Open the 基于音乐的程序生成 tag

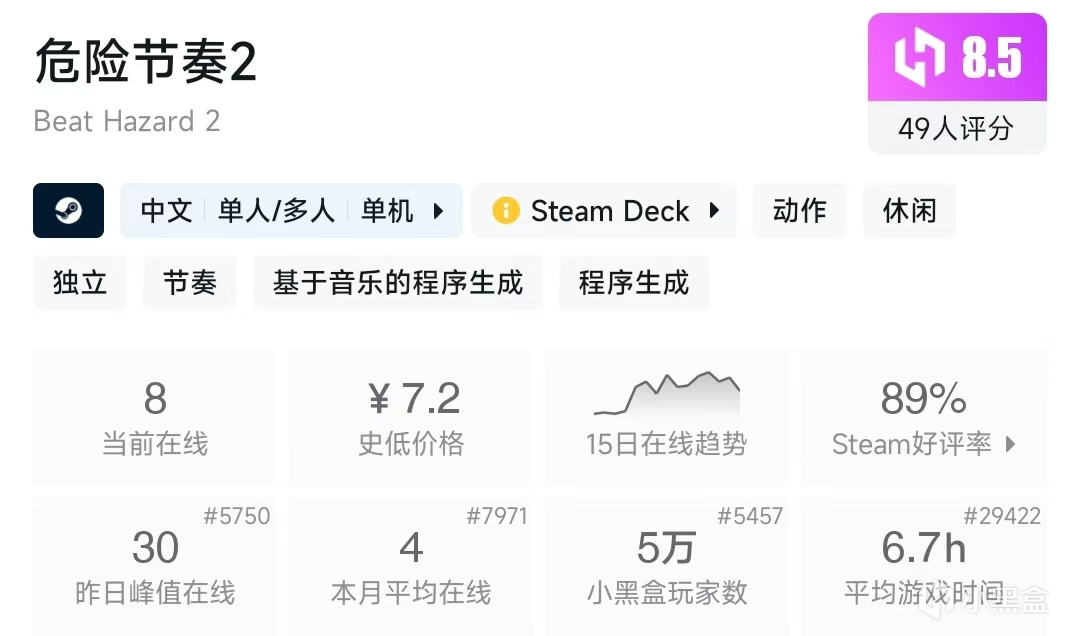coord(398,283)
